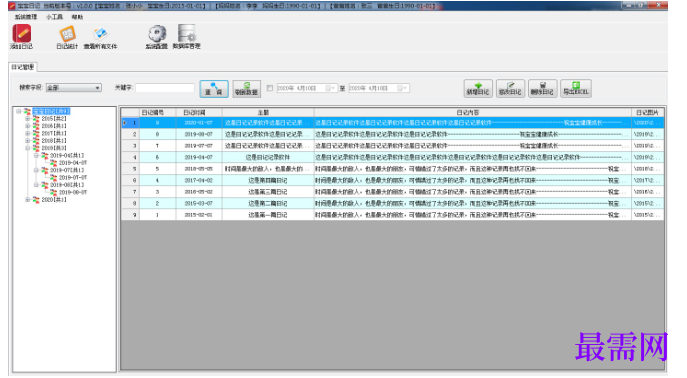This screenshot has width=687, height=378.
Task: Expand the 2017 year tree node
Action: [27, 134]
